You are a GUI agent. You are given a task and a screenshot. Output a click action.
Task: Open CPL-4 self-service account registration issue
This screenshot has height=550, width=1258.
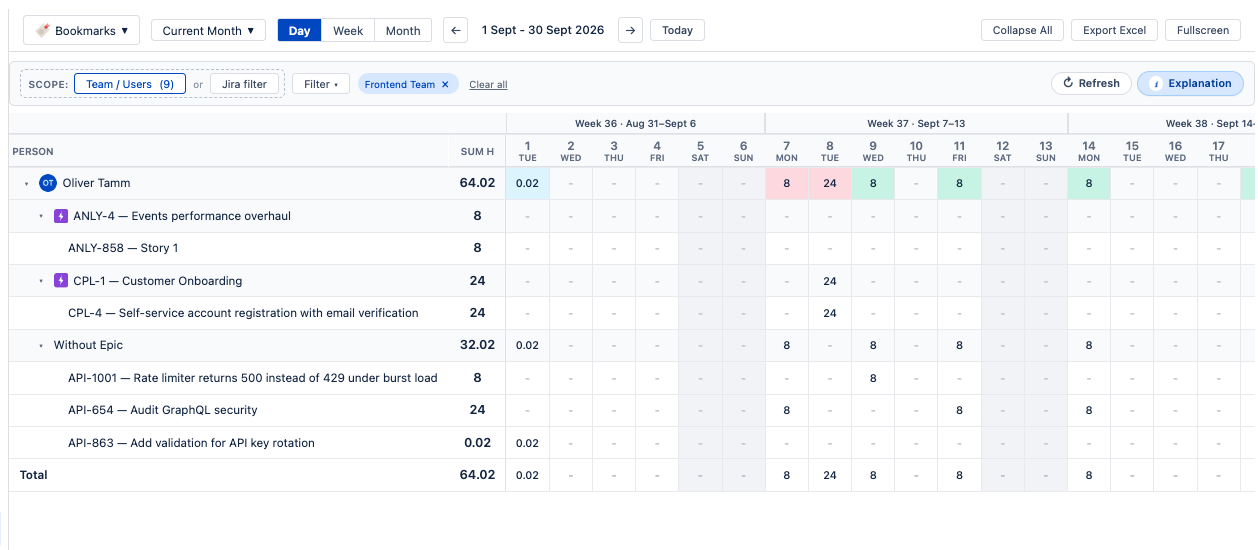click(x=243, y=313)
